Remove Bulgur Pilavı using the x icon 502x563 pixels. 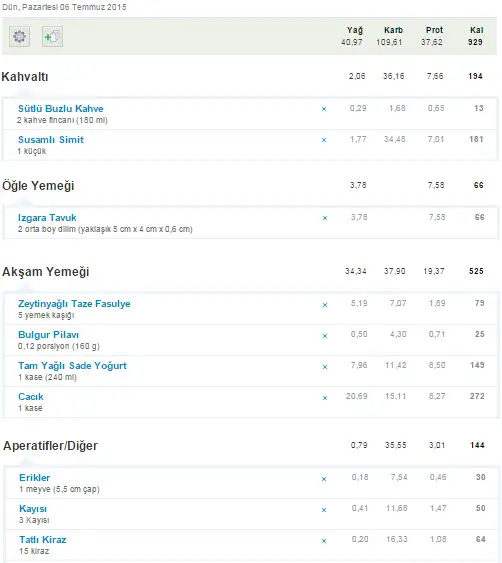coord(325,336)
